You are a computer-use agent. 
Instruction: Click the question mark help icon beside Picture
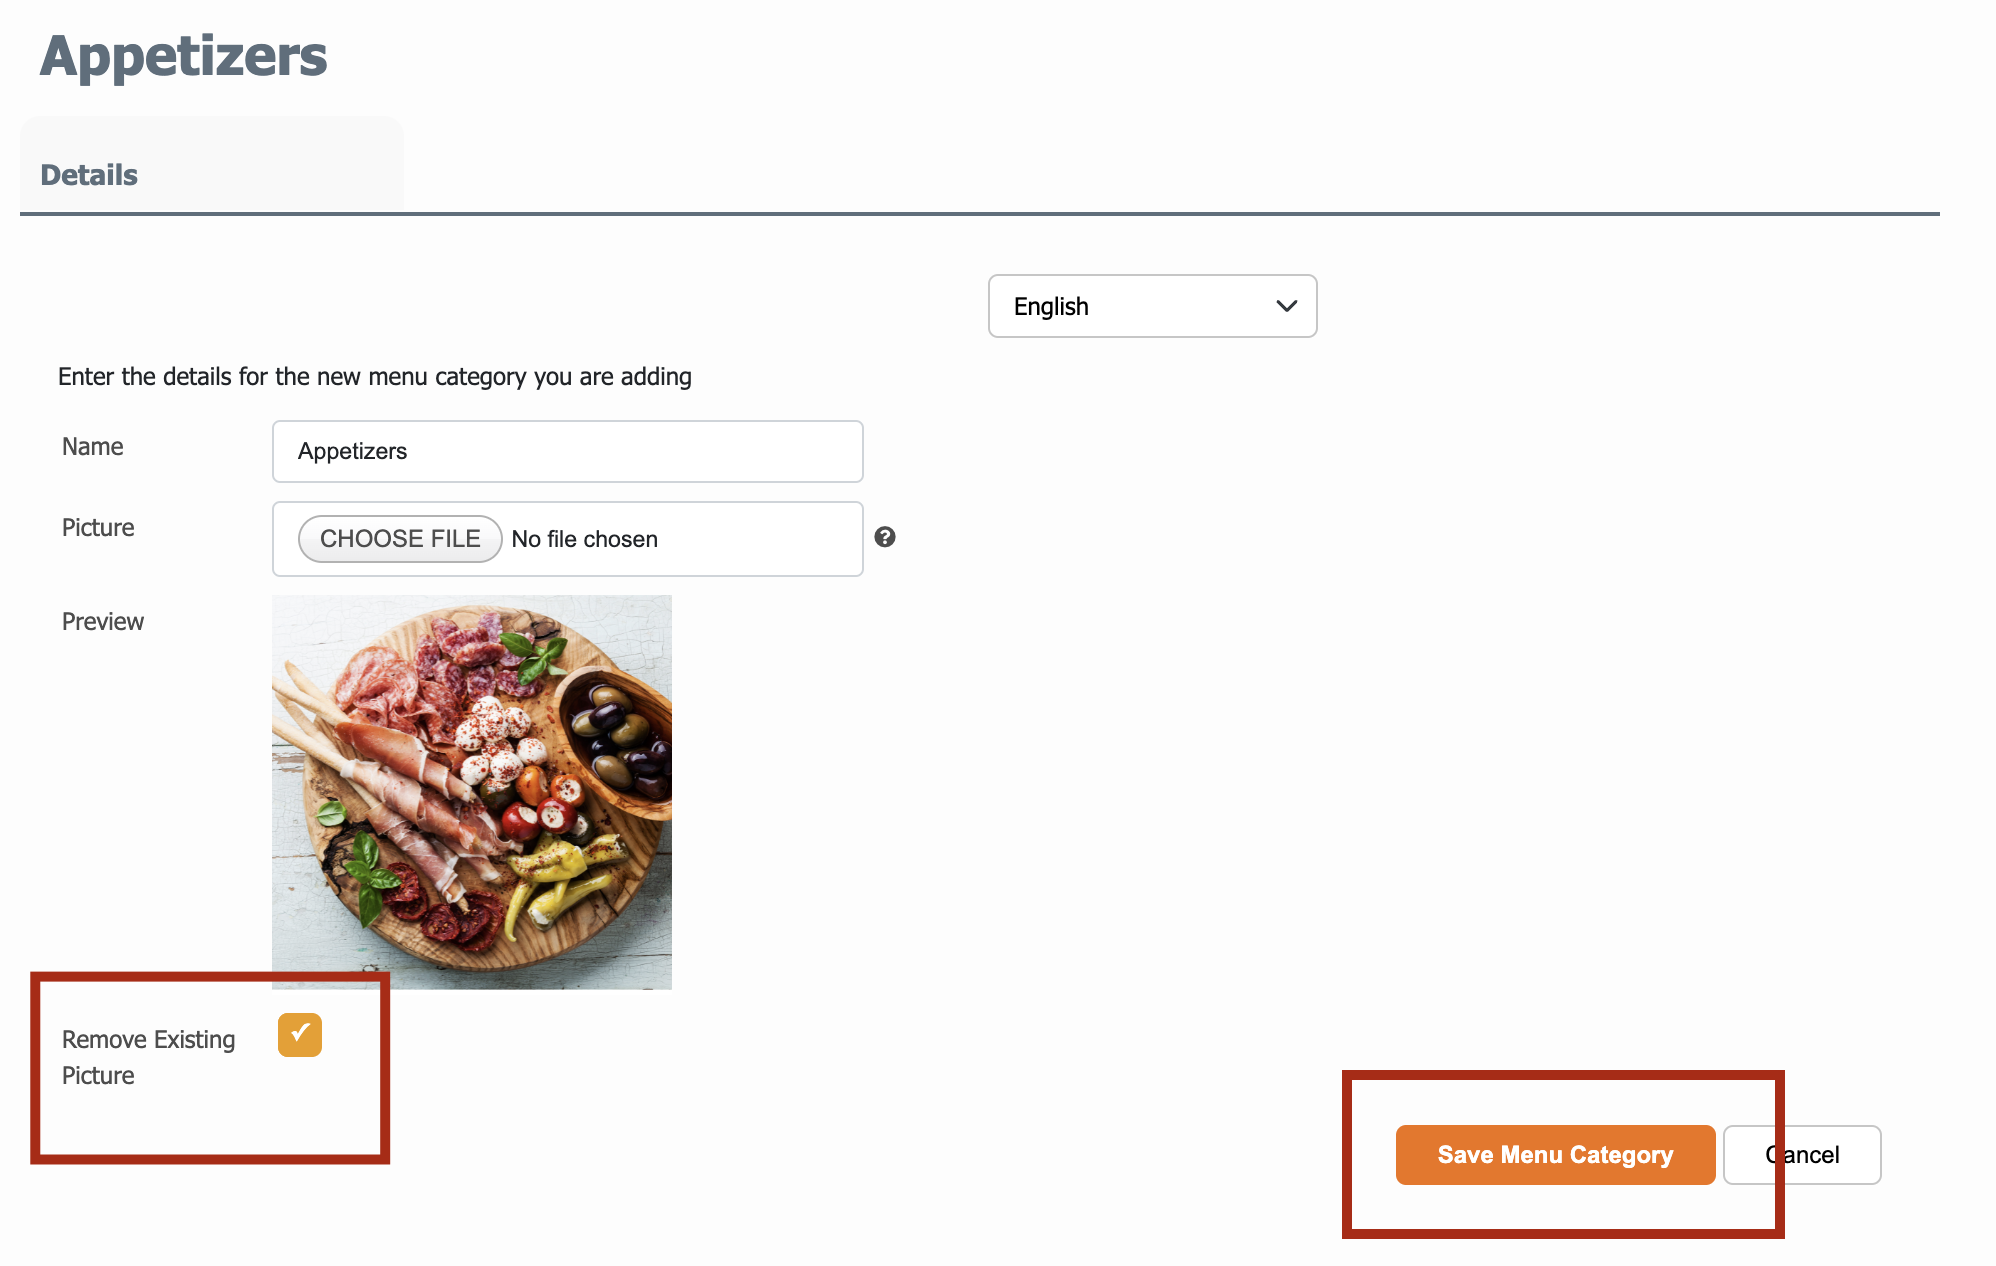click(x=885, y=537)
